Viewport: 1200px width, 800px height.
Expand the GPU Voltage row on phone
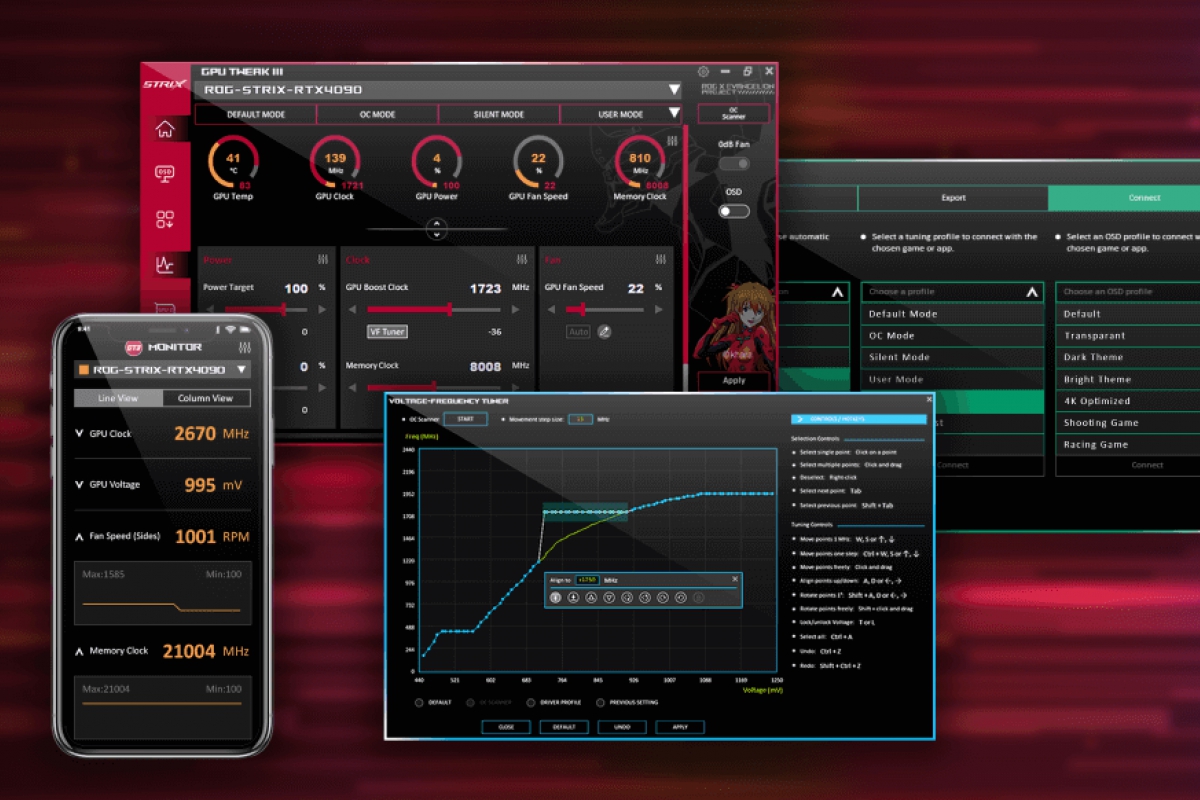[80, 485]
